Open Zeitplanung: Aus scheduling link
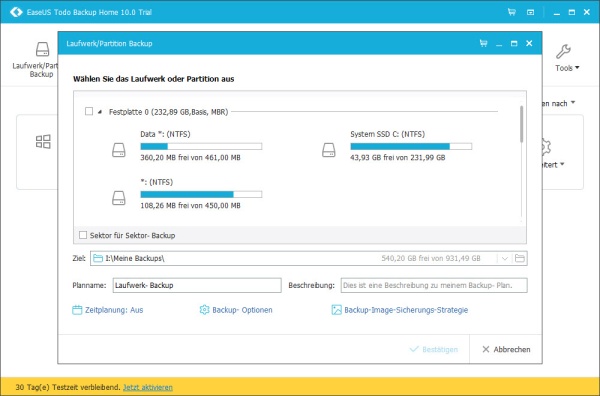 coord(114,310)
